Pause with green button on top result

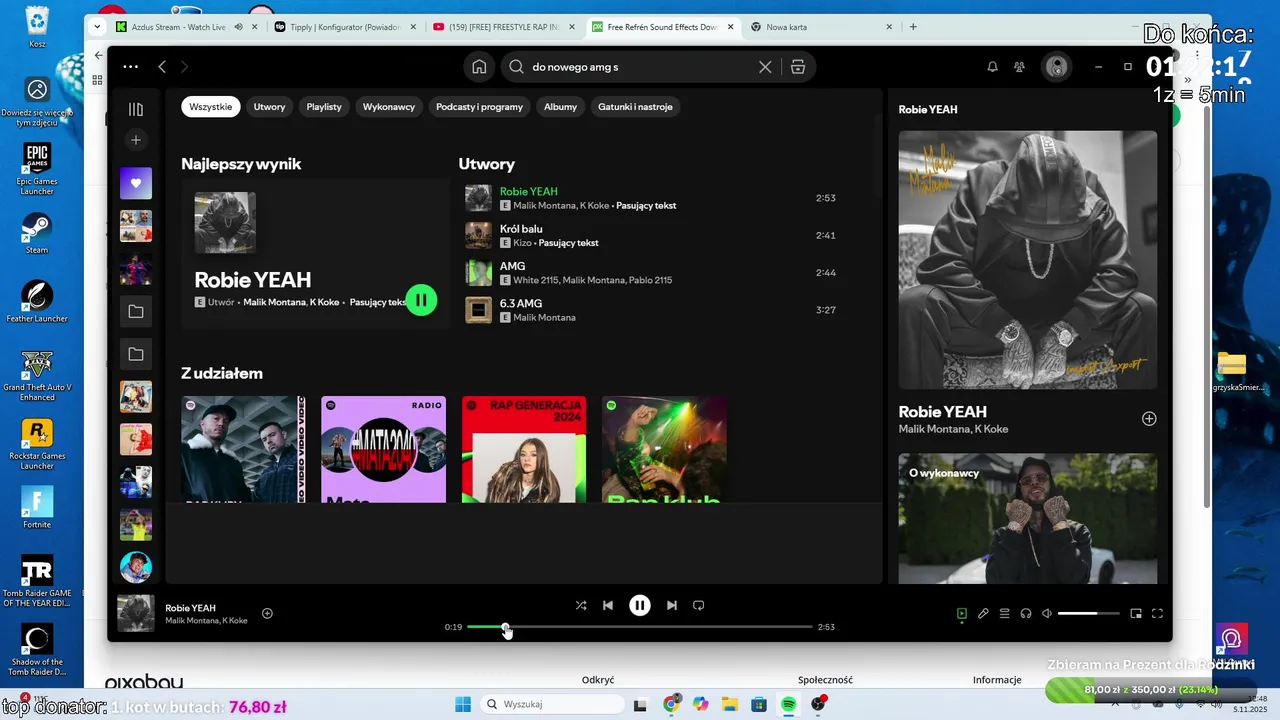[x=421, y=299]
